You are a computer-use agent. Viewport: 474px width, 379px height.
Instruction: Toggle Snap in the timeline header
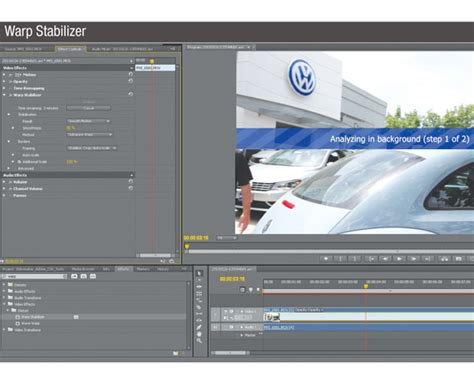point(242,290)
